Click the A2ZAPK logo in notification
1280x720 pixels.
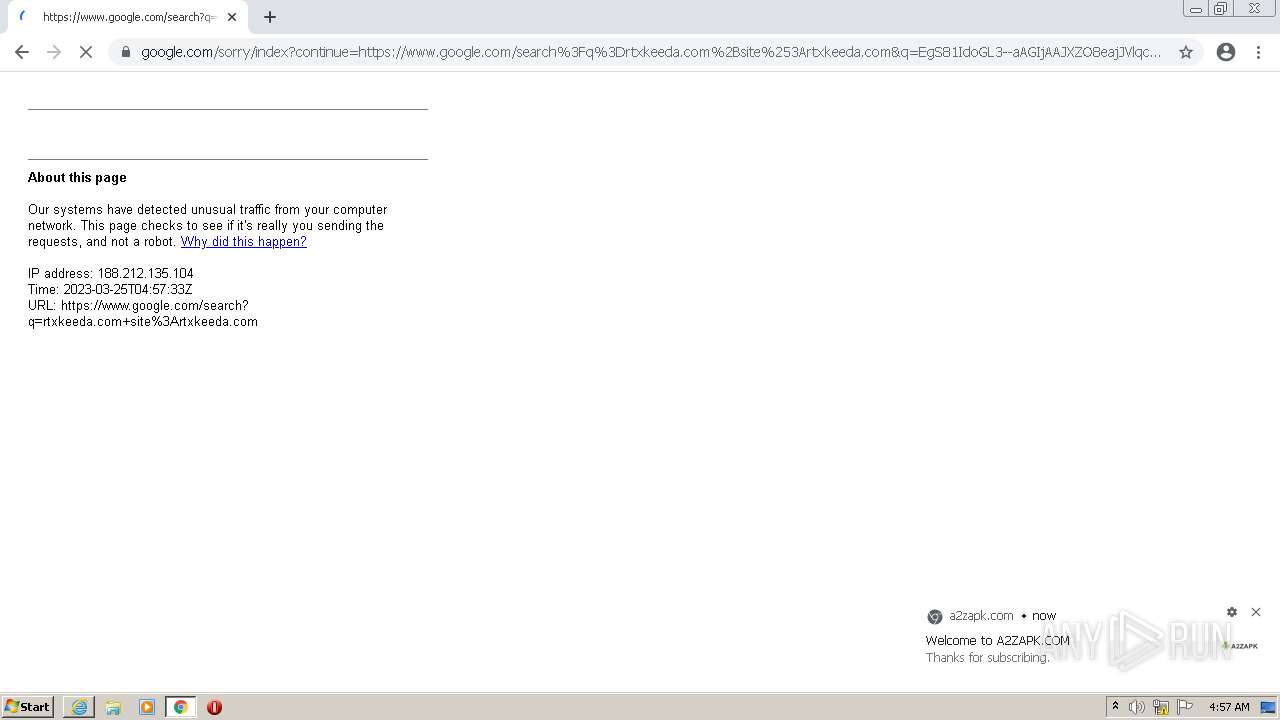pos(1240,646)
